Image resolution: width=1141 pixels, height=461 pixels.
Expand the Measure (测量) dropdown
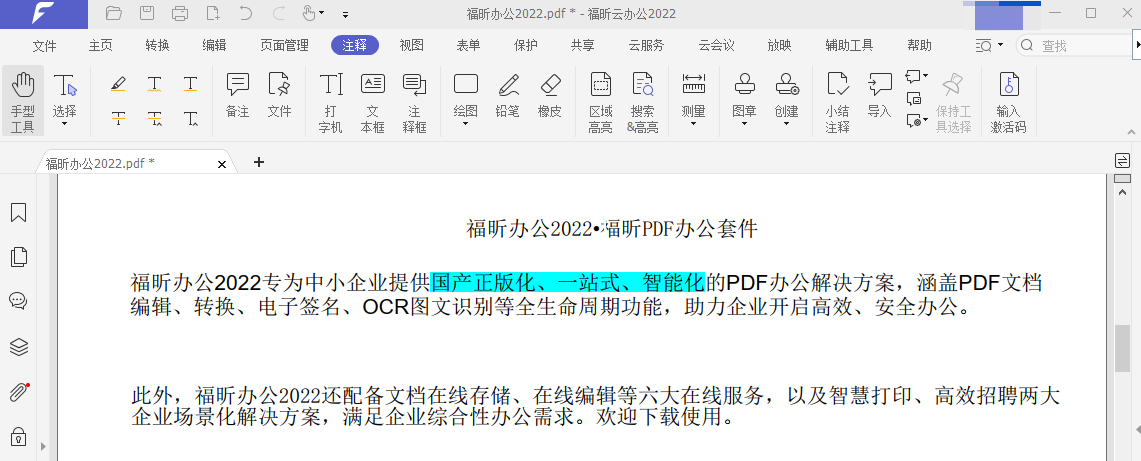coord(693,124)
